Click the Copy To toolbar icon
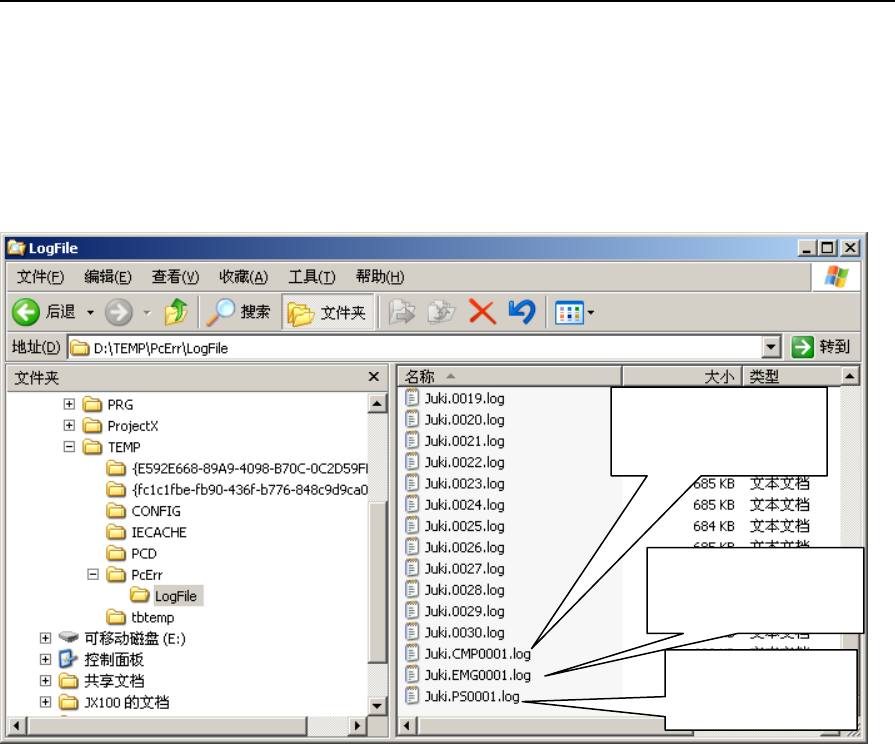This screenshot has height=744, width=895. (441, 312)
